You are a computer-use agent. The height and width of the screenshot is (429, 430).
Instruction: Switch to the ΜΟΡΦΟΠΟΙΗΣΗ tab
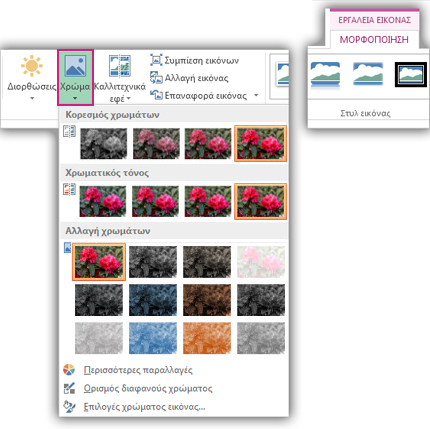click(x=374, y=39)
